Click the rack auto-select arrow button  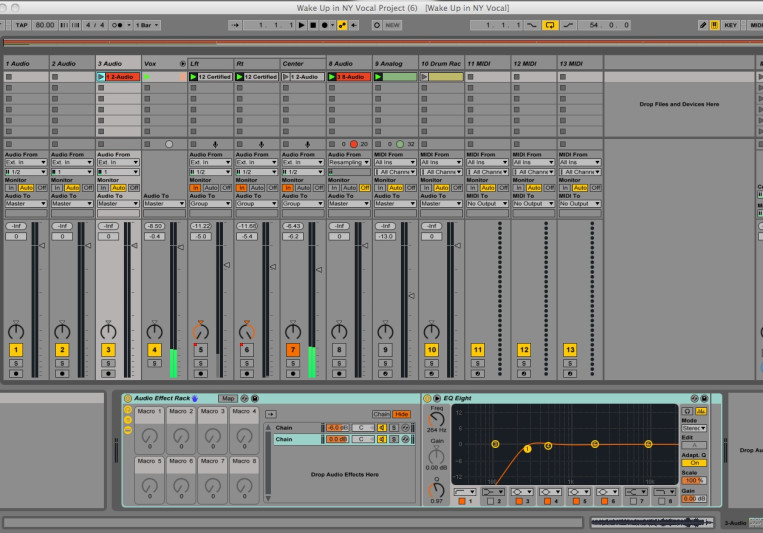point(271,414)
